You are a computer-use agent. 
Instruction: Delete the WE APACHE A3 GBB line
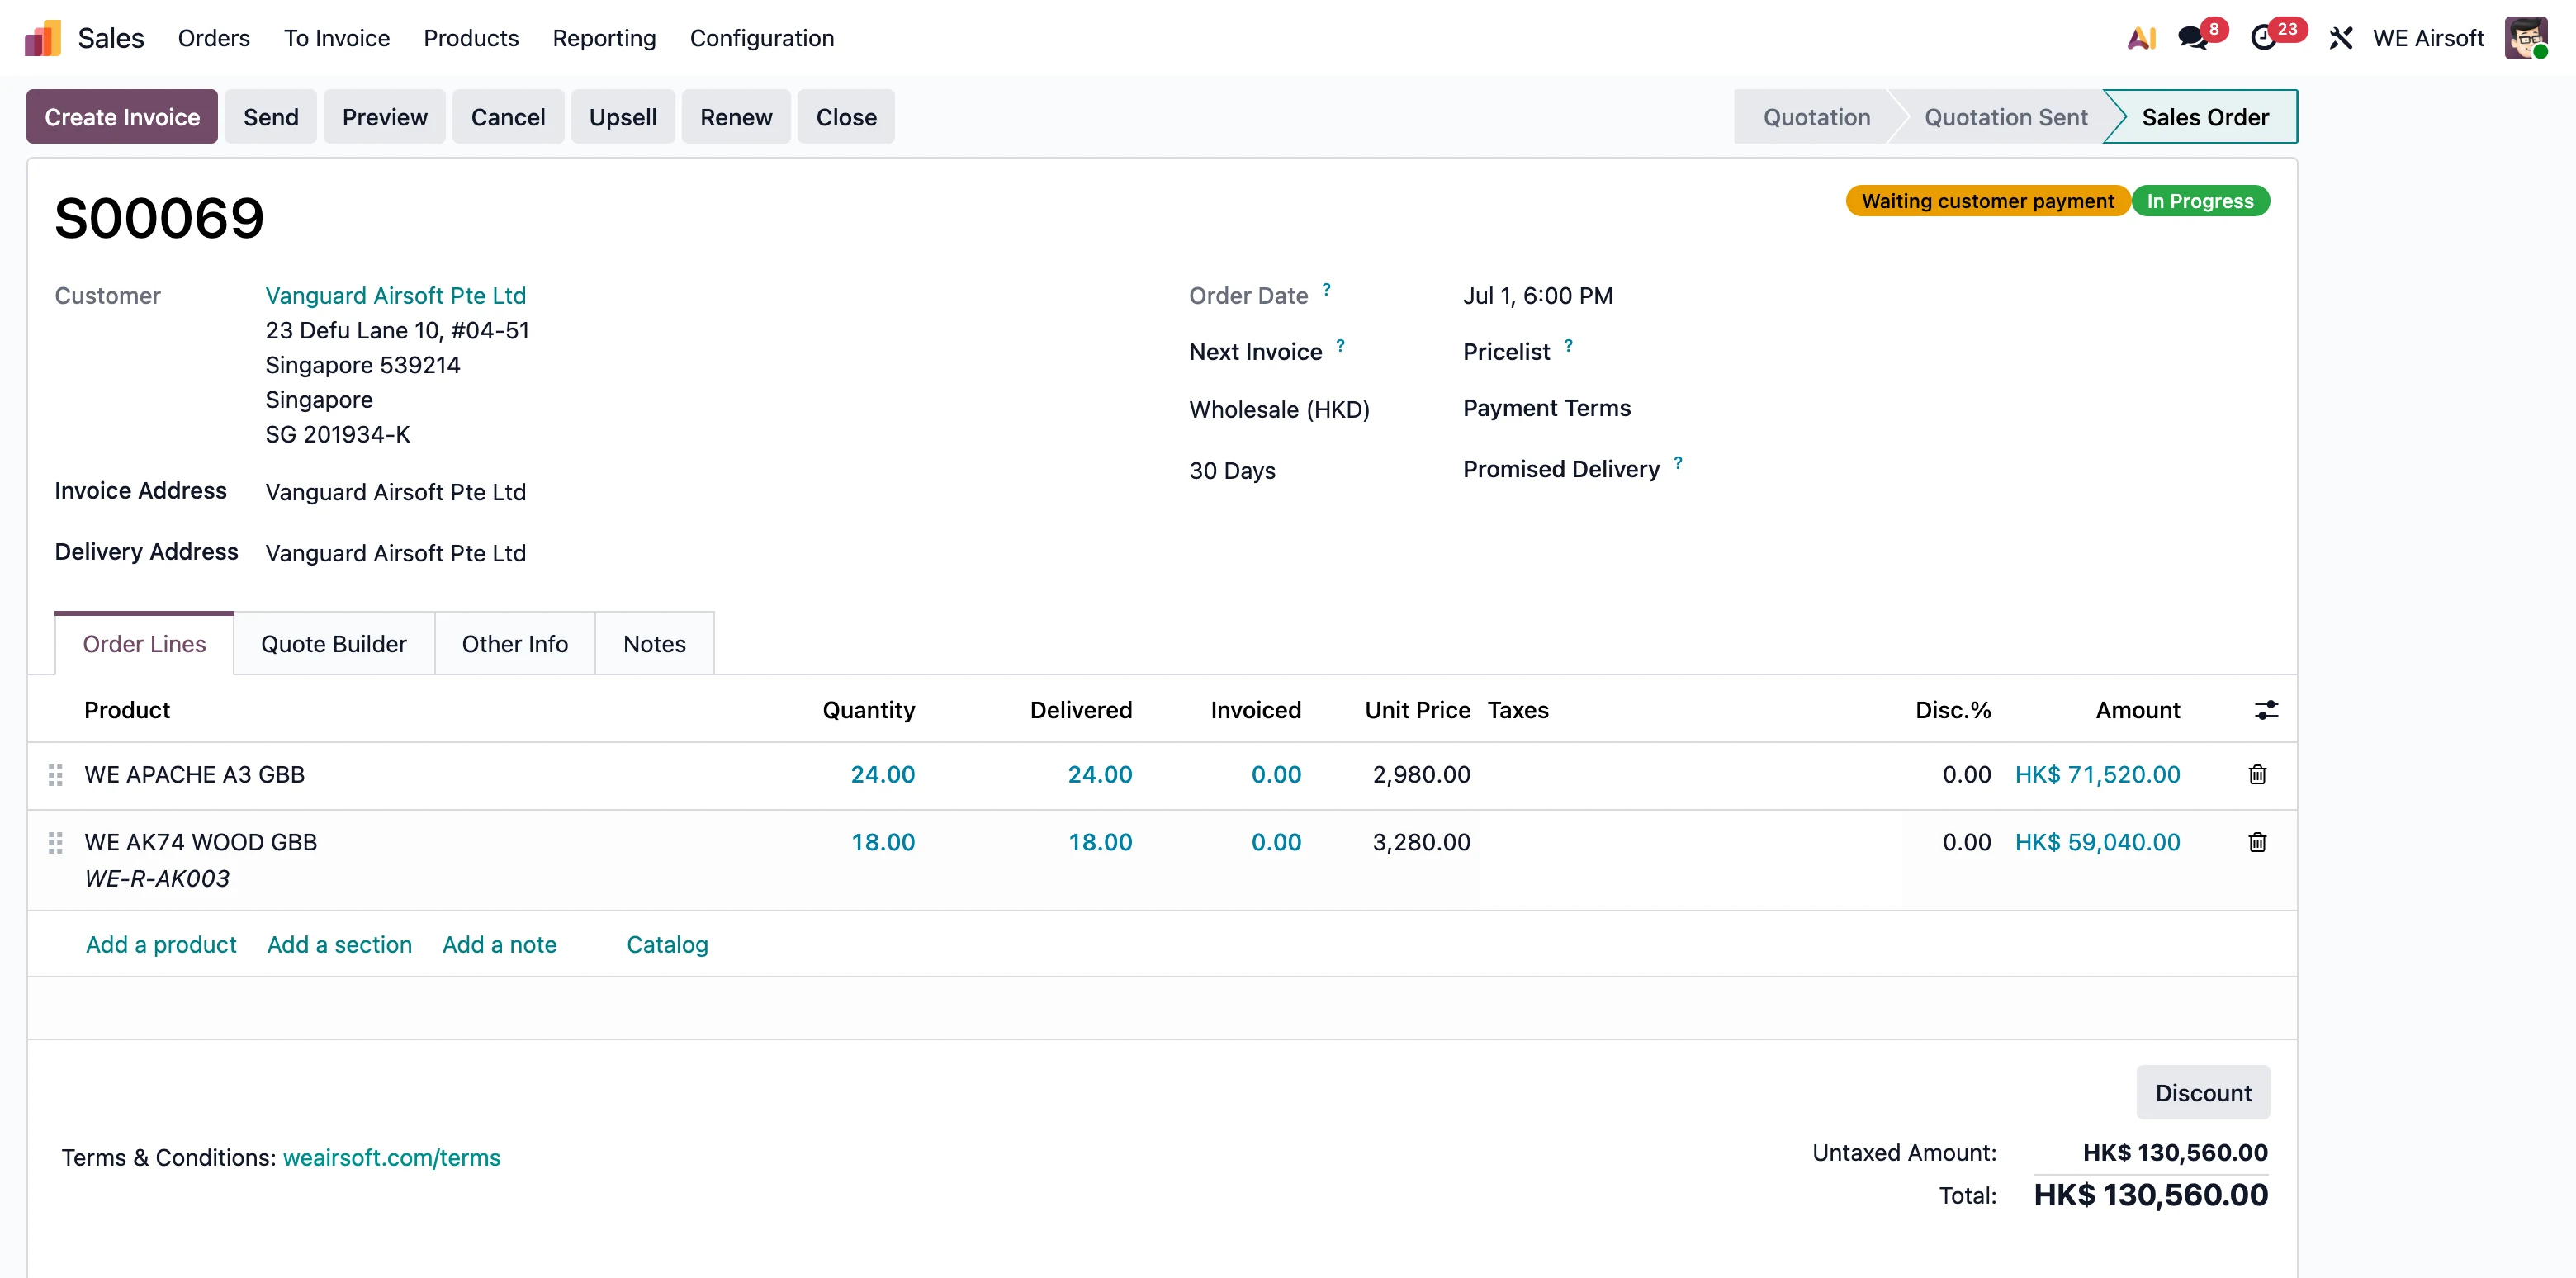pos(2257,774)
